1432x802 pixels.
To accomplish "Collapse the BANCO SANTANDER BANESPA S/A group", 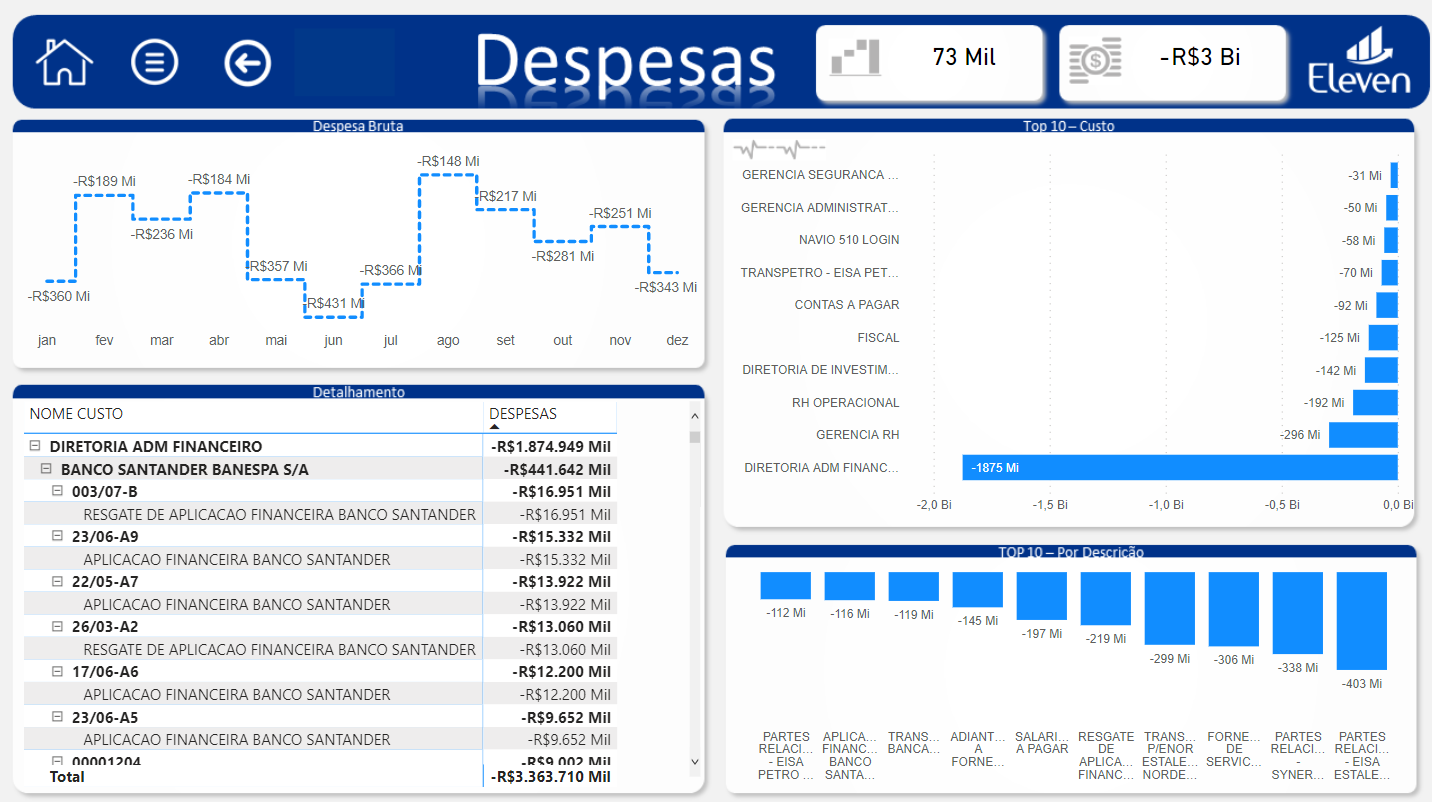I will tap(45, 467).
